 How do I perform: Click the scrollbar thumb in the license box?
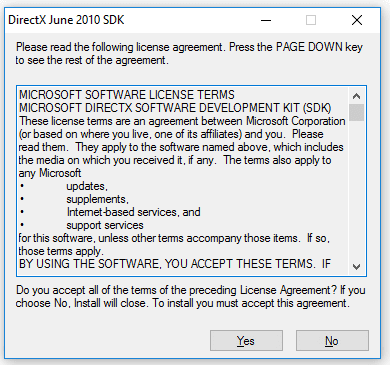coord(356,112)
